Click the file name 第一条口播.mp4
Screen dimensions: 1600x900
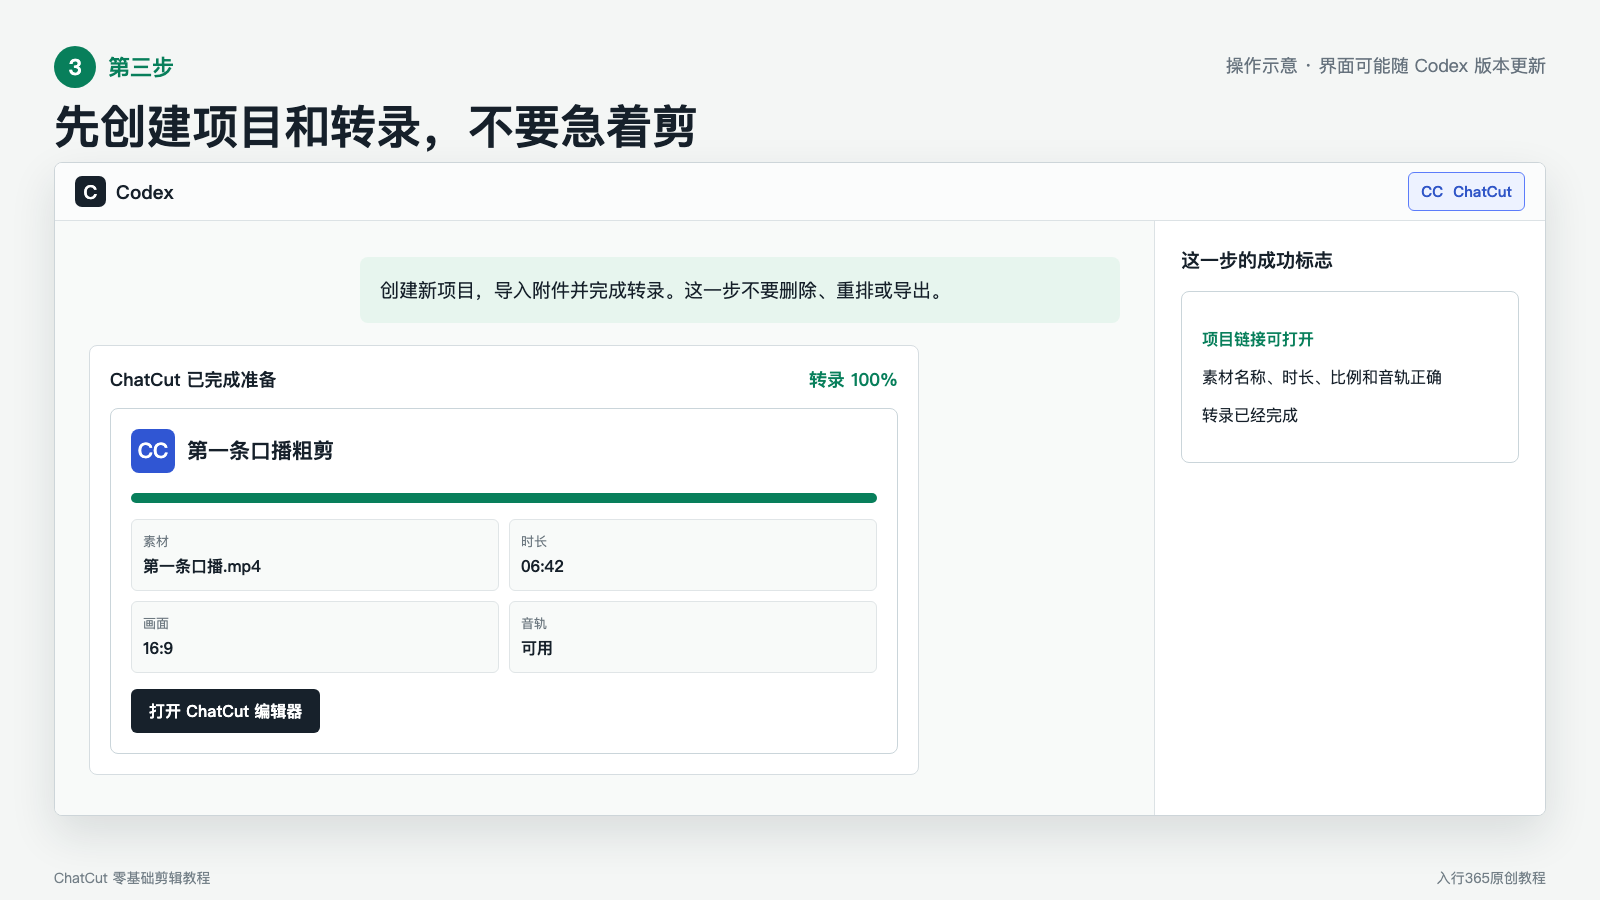coord(202,566)
